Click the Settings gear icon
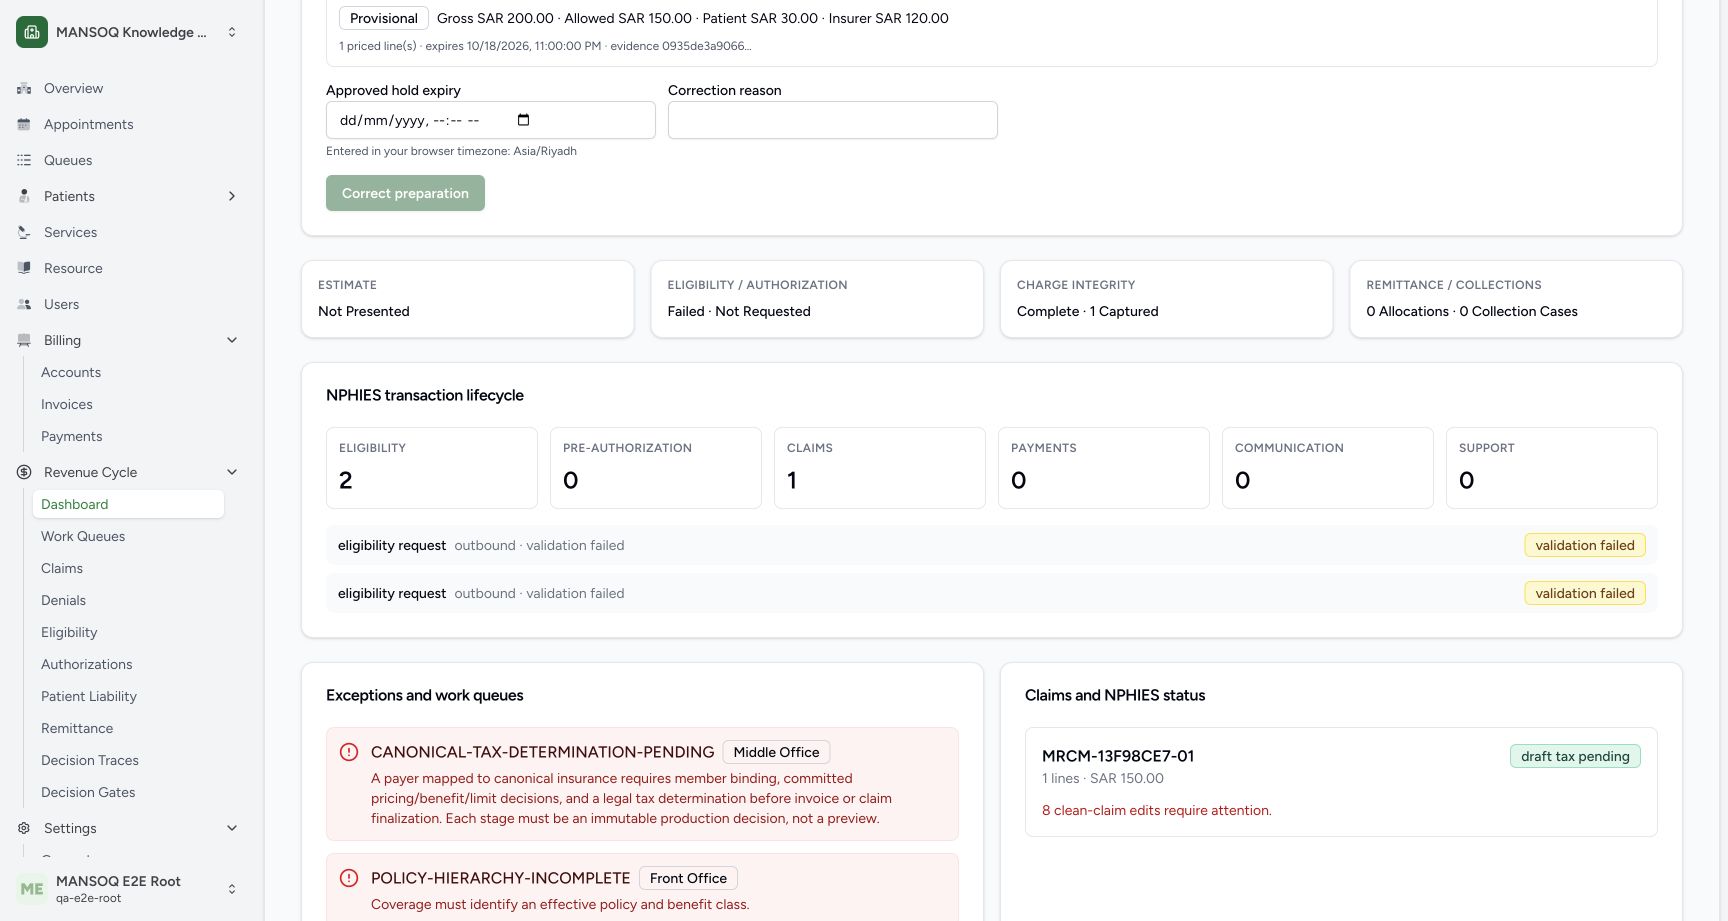1728x921 pixels. click(x=24, y=828)
